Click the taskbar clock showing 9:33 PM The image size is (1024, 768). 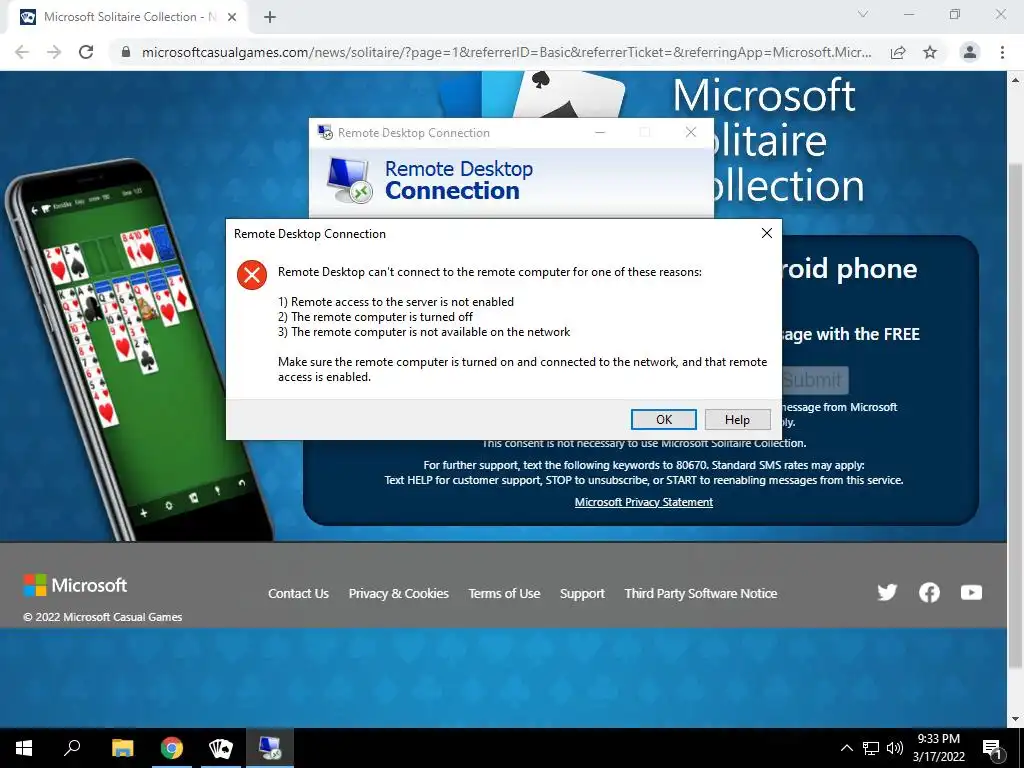(x=938, y=748)
